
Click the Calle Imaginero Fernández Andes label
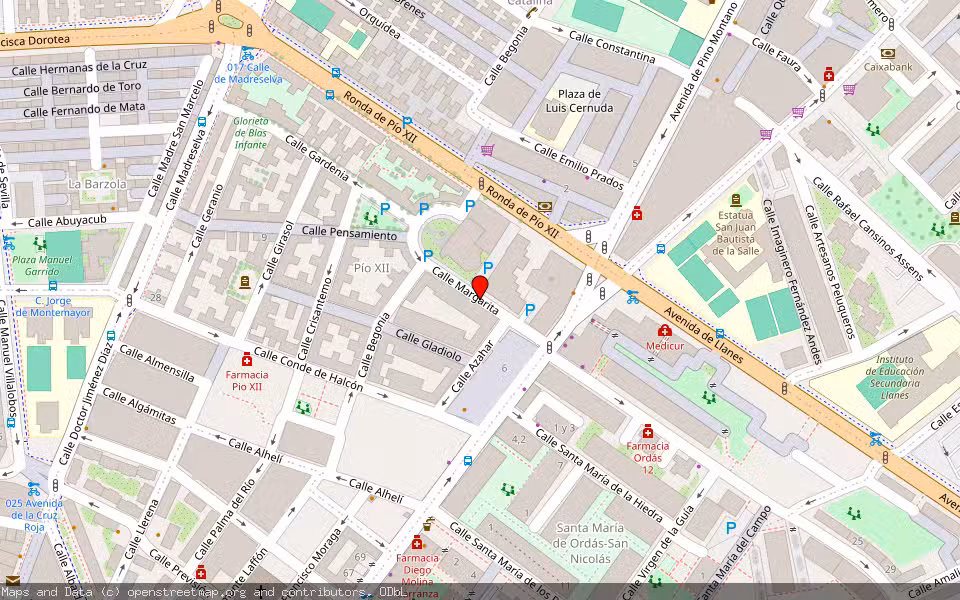point(790,282)
